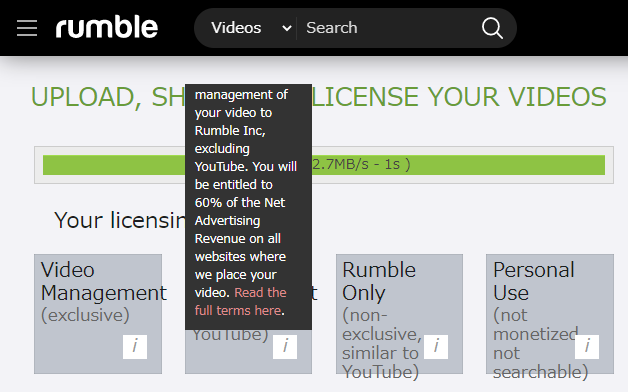Click the green upload progress bar
Screen dimensions: 628x392
click(x=324, y=165)
